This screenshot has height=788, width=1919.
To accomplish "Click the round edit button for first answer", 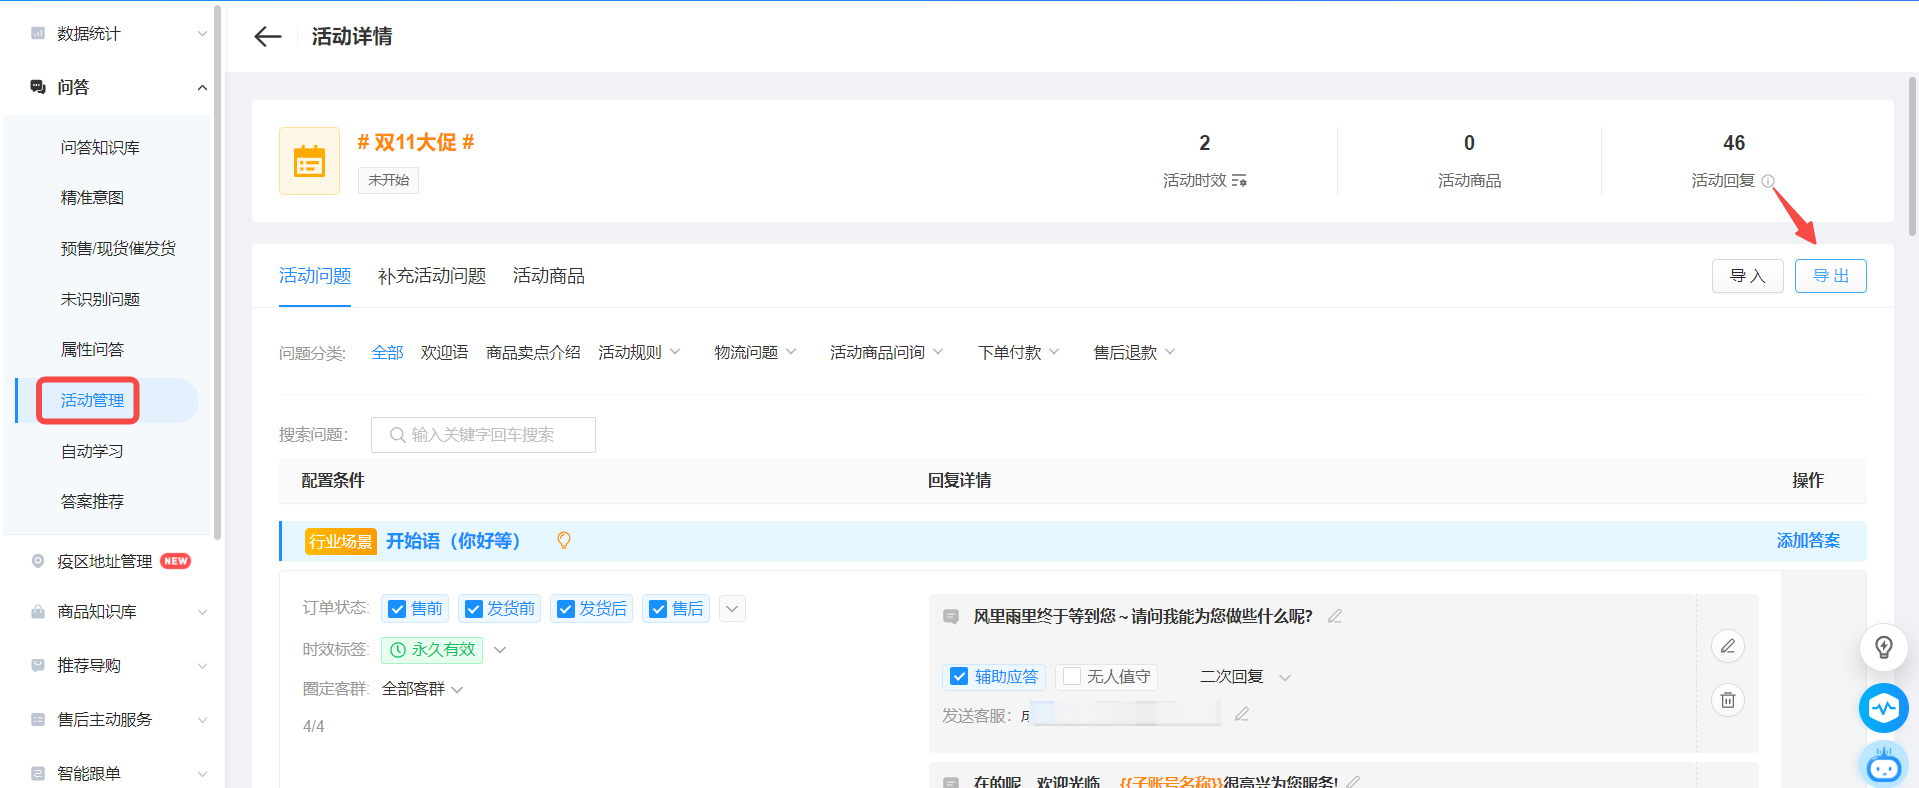I will coord(1728,646).
